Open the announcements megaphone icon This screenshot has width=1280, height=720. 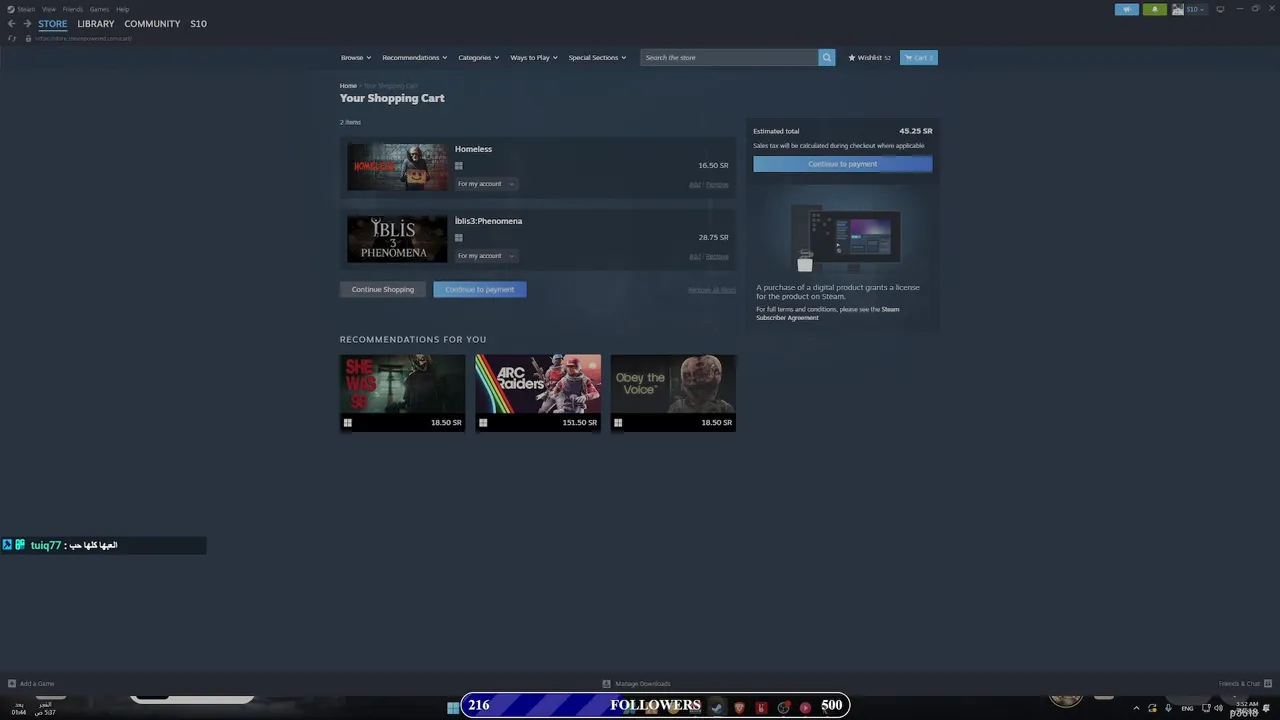pyautogui.click(x=1126, y=9)
